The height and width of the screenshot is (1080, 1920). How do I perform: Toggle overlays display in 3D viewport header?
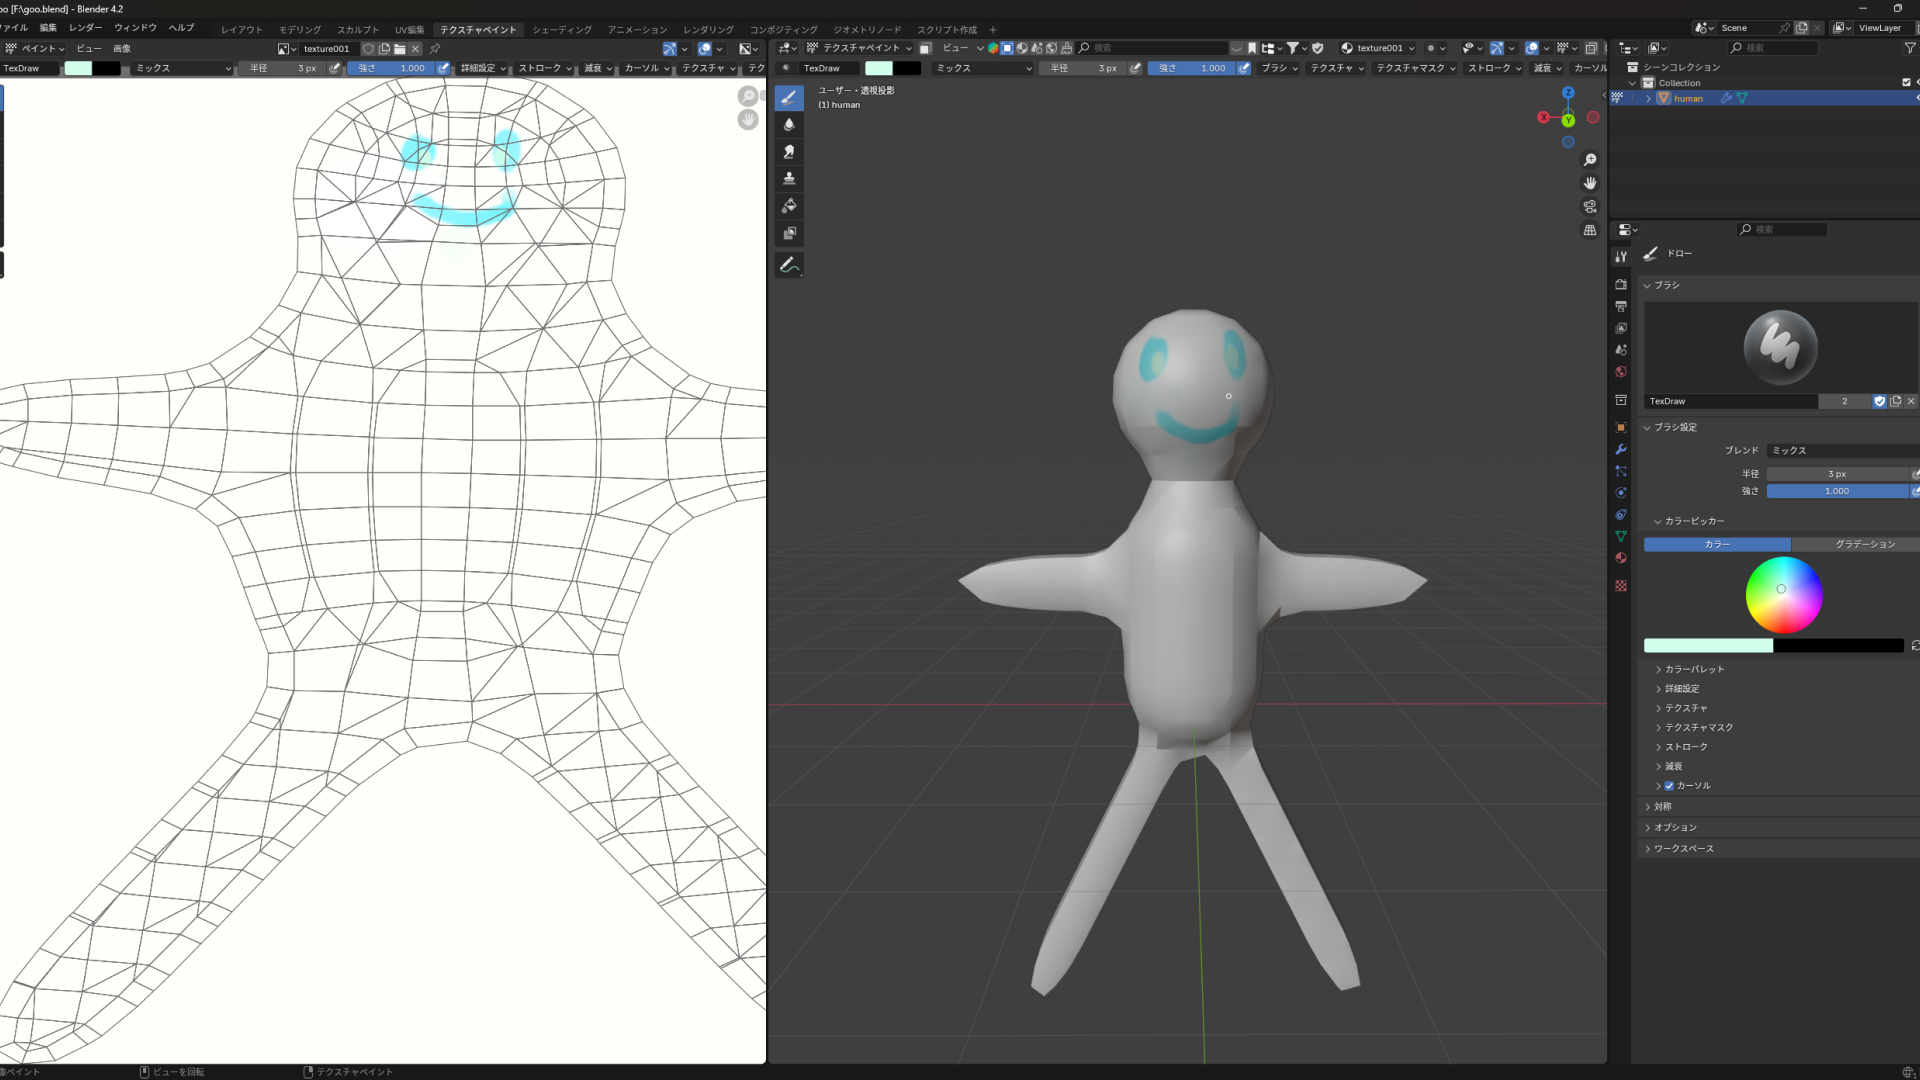coord(1531,48)
